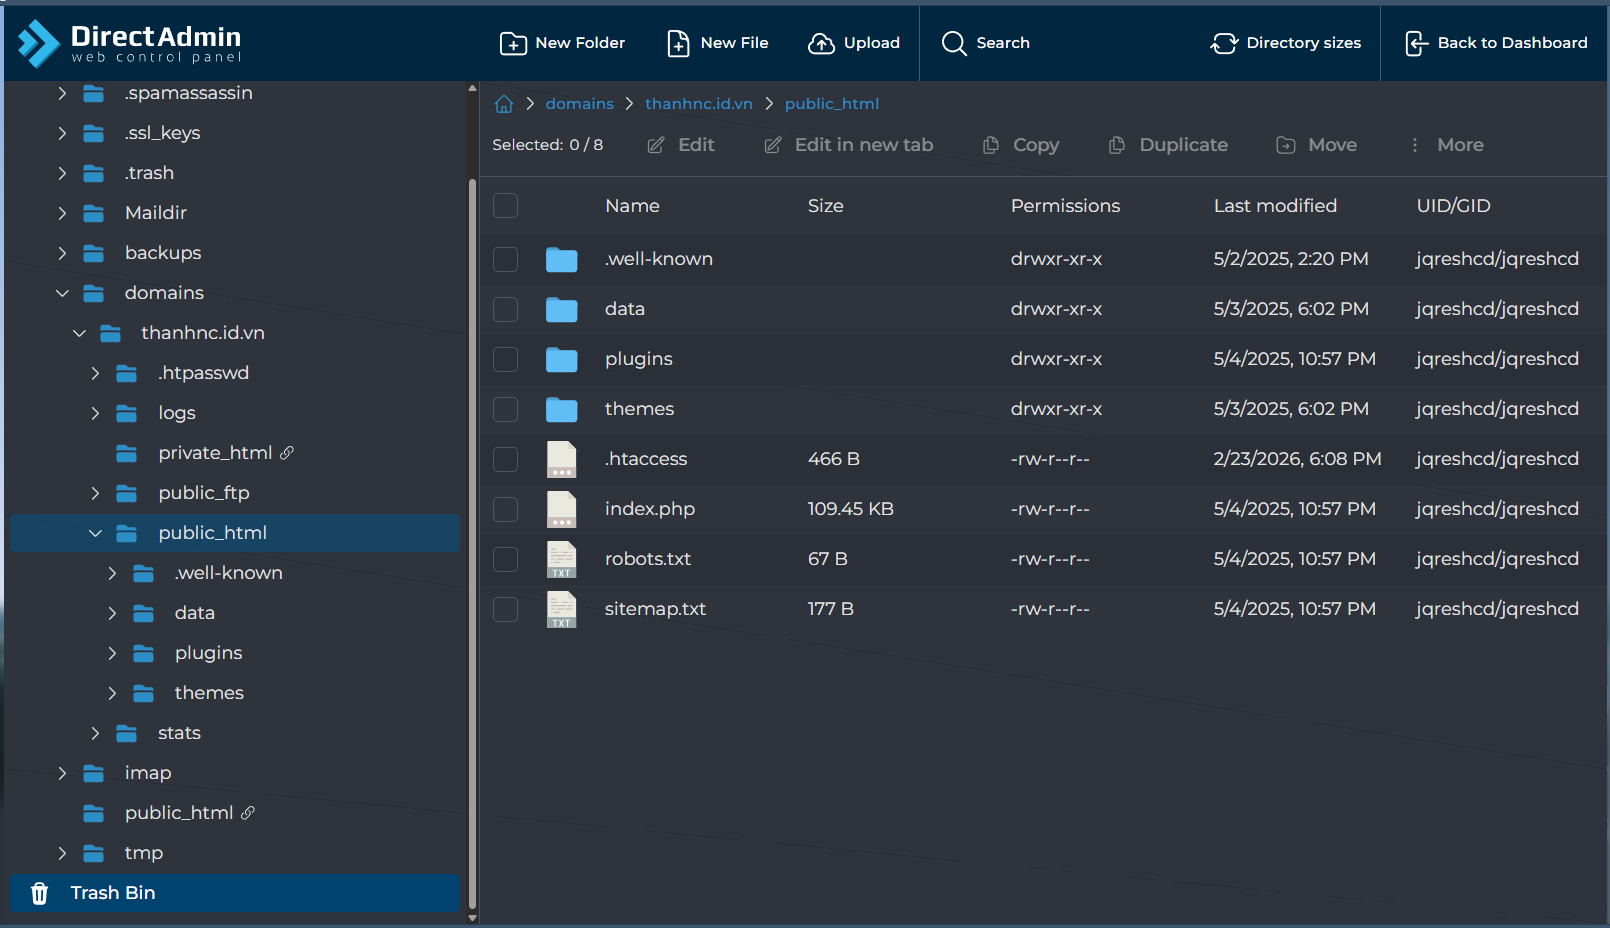Click the Back to Dashboard exit icon
The height and width of the screenshot is (928, 1610).
pos(1416,43)
